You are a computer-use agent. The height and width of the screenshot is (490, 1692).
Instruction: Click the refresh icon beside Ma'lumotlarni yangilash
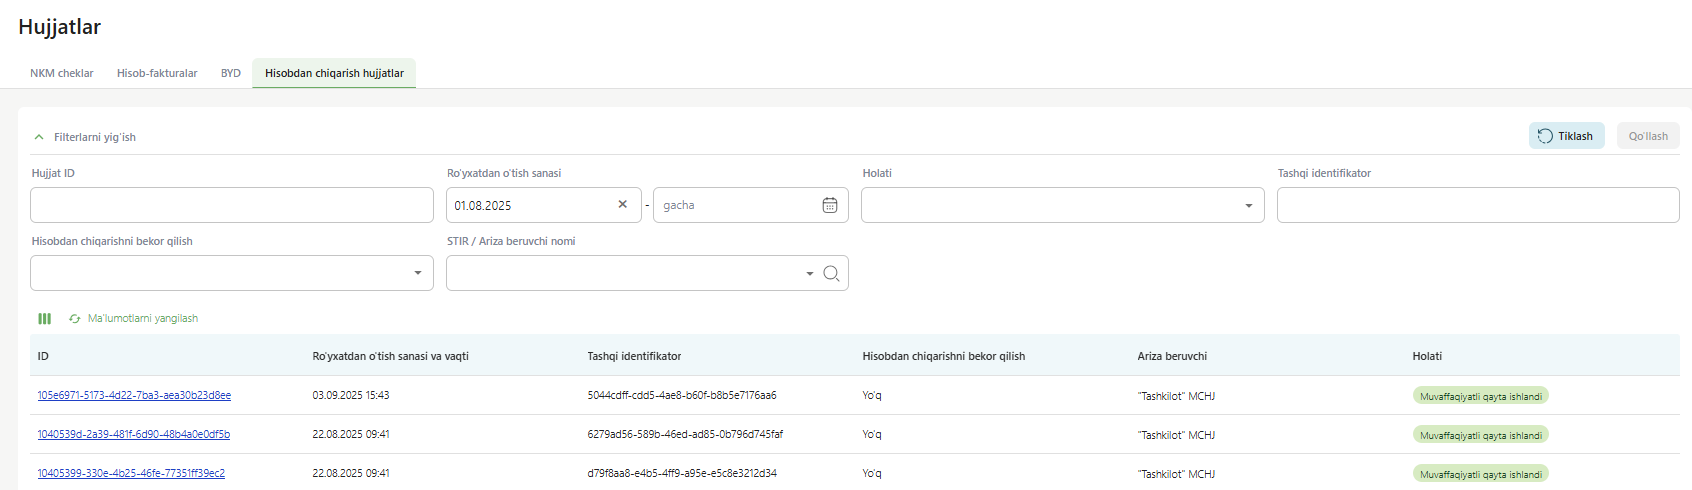75,319
